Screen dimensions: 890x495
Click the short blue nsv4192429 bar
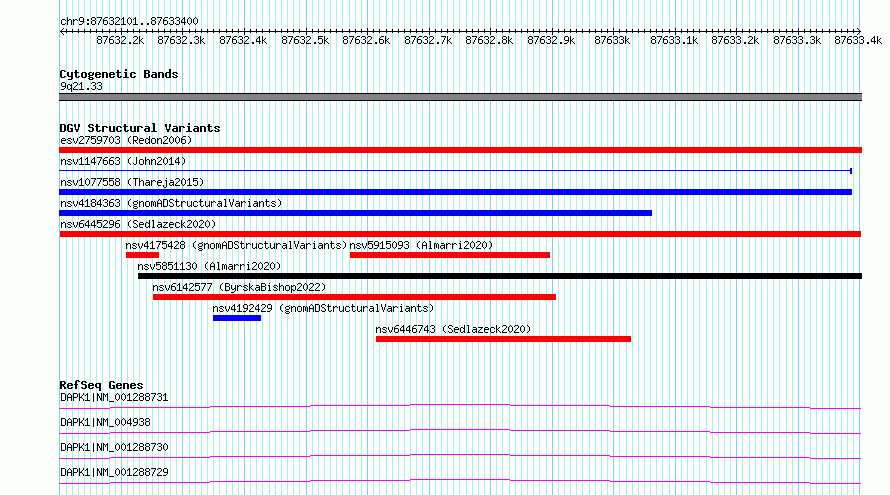(237, 318)
